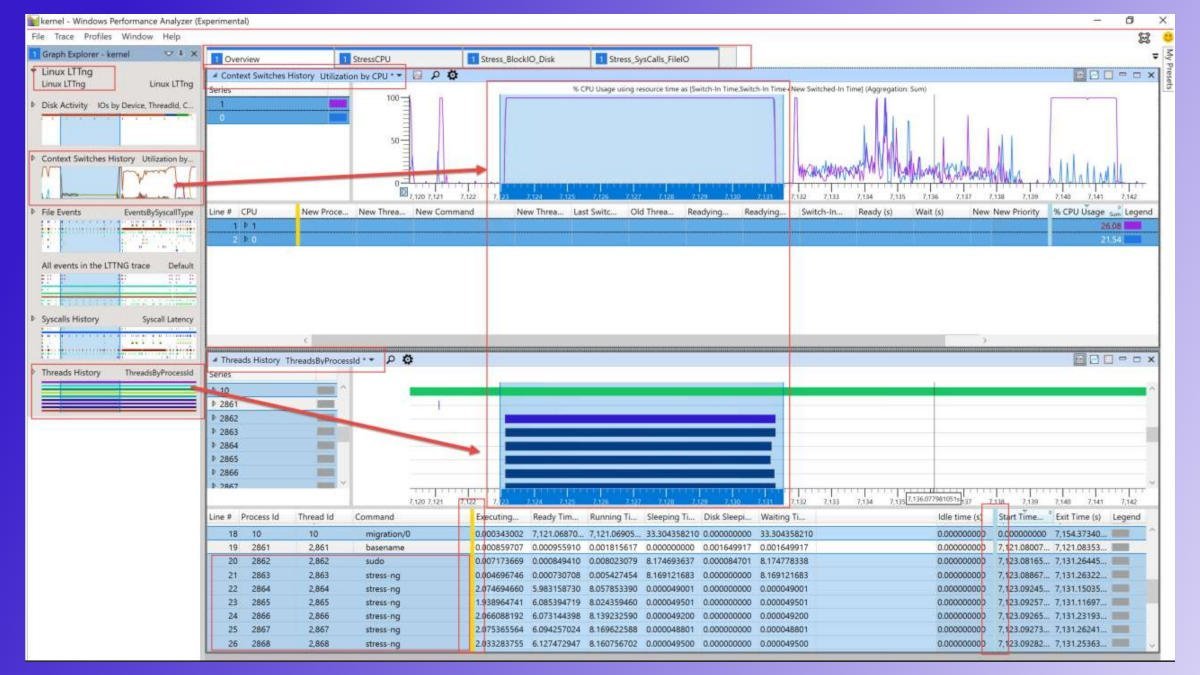The image size is (1200, 675).
Task: Expand series 2861 in Threads History
Action: point(213,404)
